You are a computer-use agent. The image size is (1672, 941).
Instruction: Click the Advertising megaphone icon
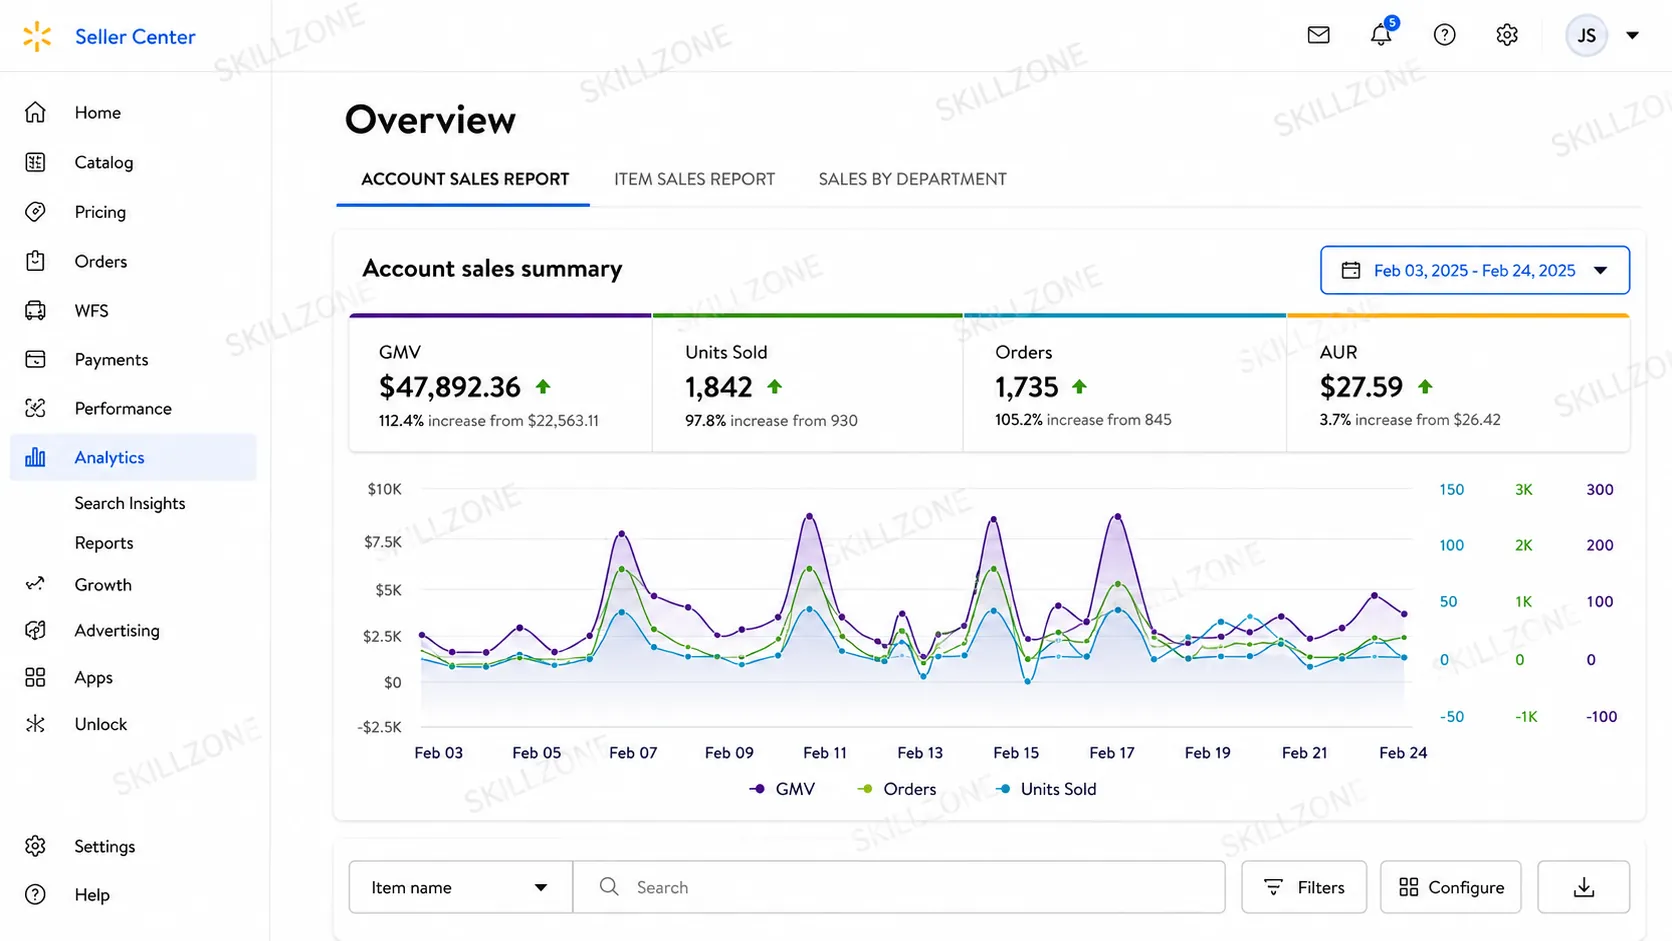[35, 630]
